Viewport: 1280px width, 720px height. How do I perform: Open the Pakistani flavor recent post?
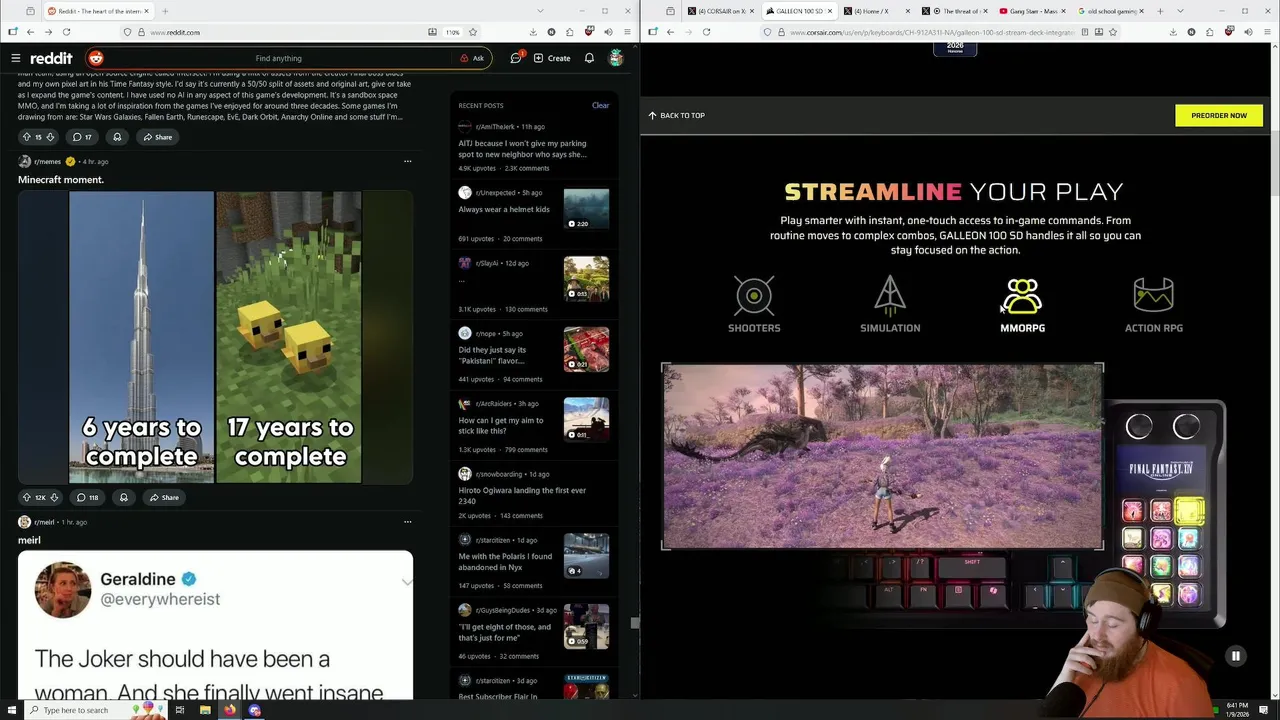492,355
